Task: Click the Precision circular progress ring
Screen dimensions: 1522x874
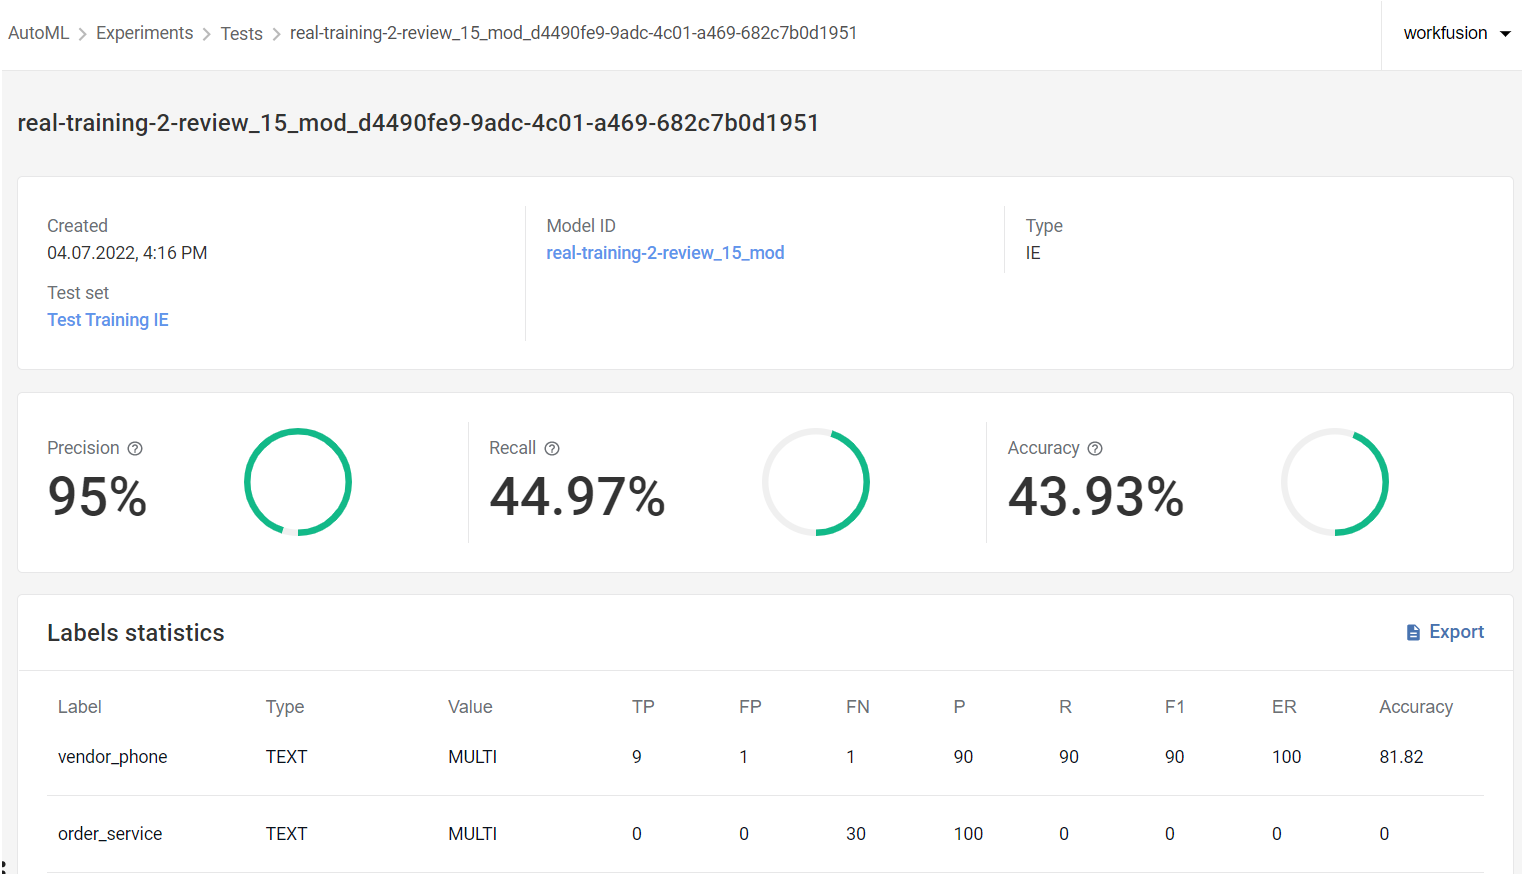Action: pyautogui.click(x=298, y=482)
